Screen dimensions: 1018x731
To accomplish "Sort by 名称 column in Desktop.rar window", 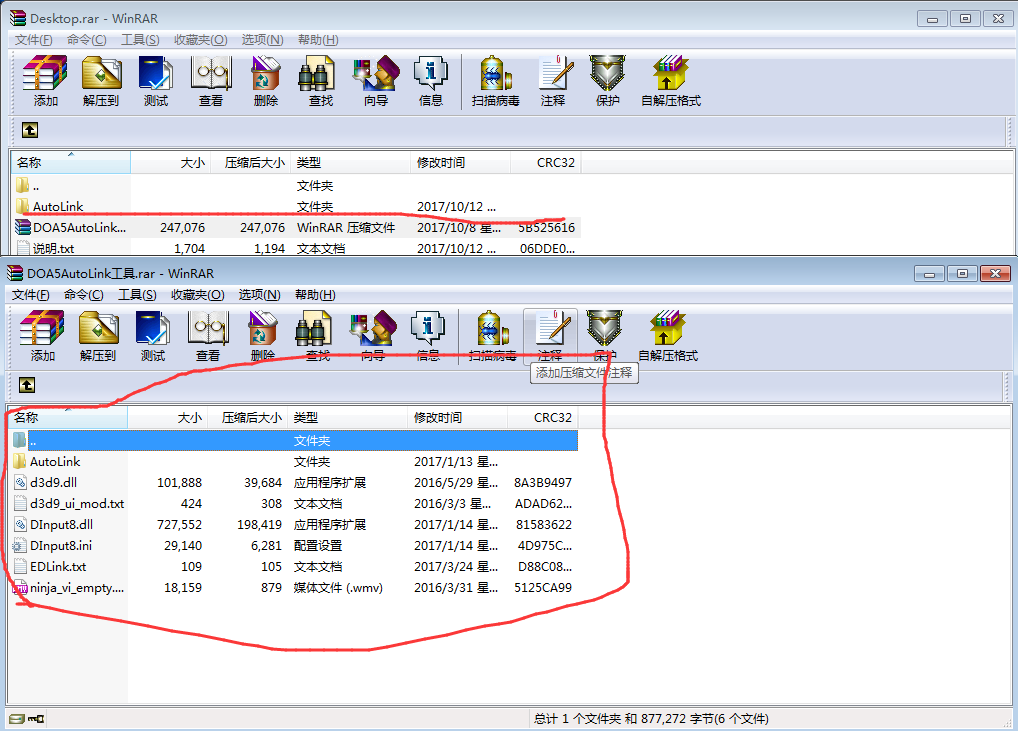I will pyautogui.click(x=71, y=163).
